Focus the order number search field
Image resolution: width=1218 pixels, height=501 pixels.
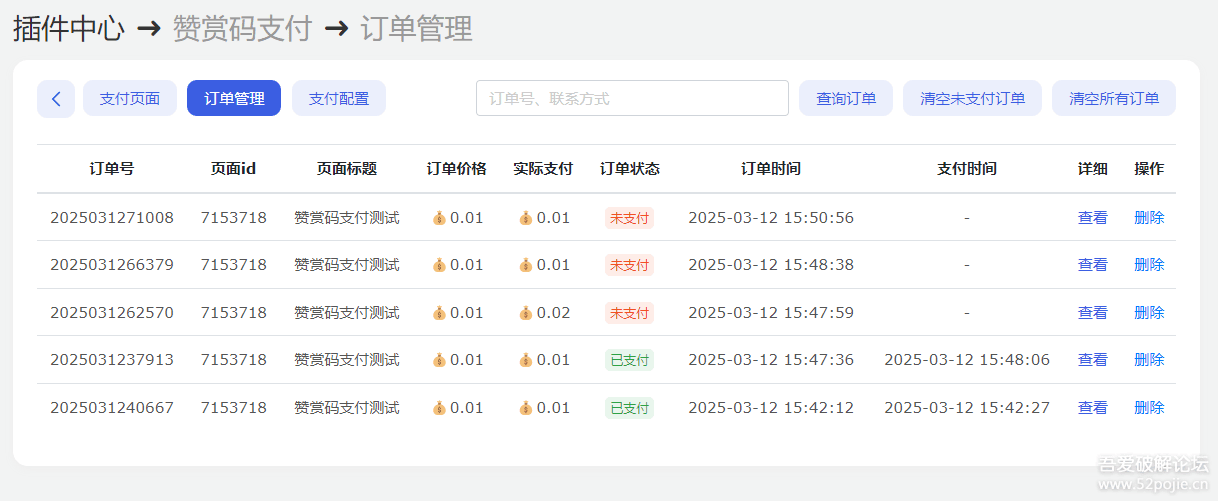(632, 99)
